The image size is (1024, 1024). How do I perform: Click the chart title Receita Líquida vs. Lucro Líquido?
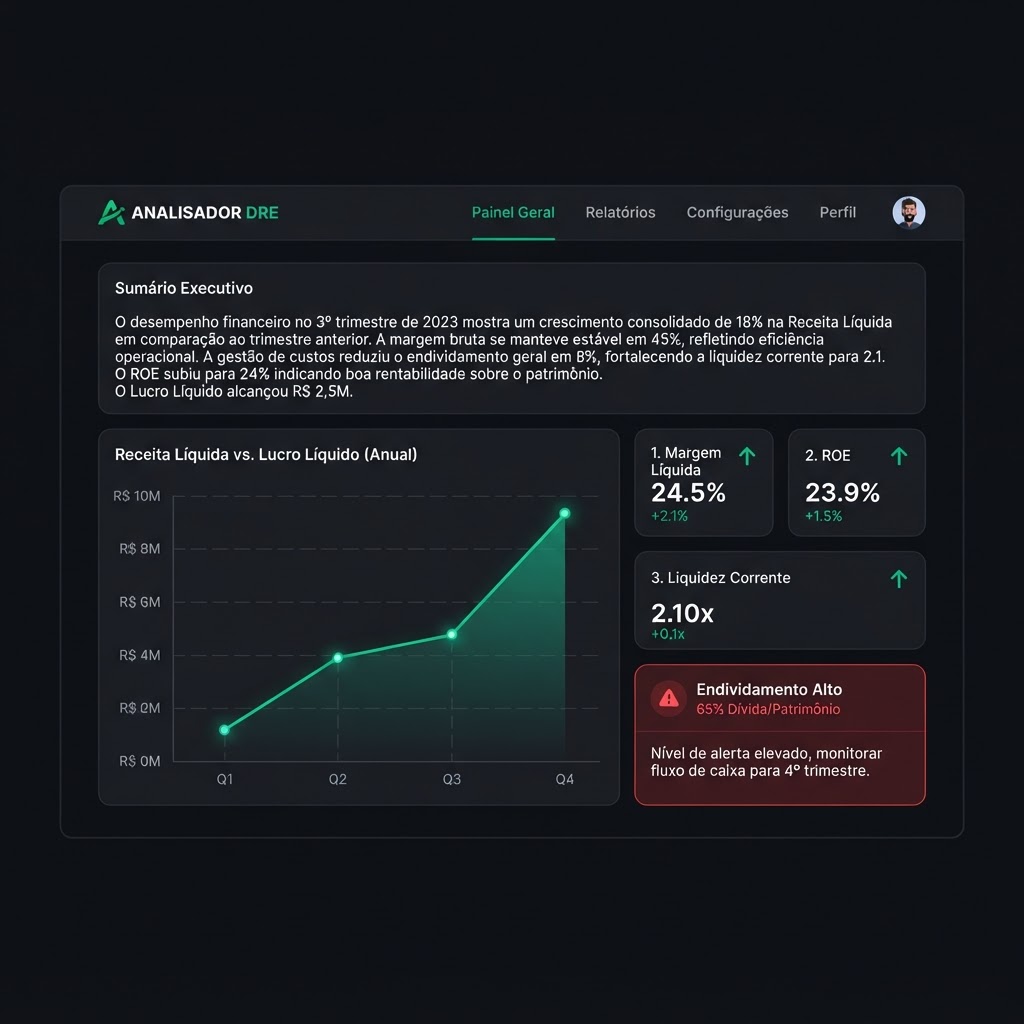click(x=266, y=455)
